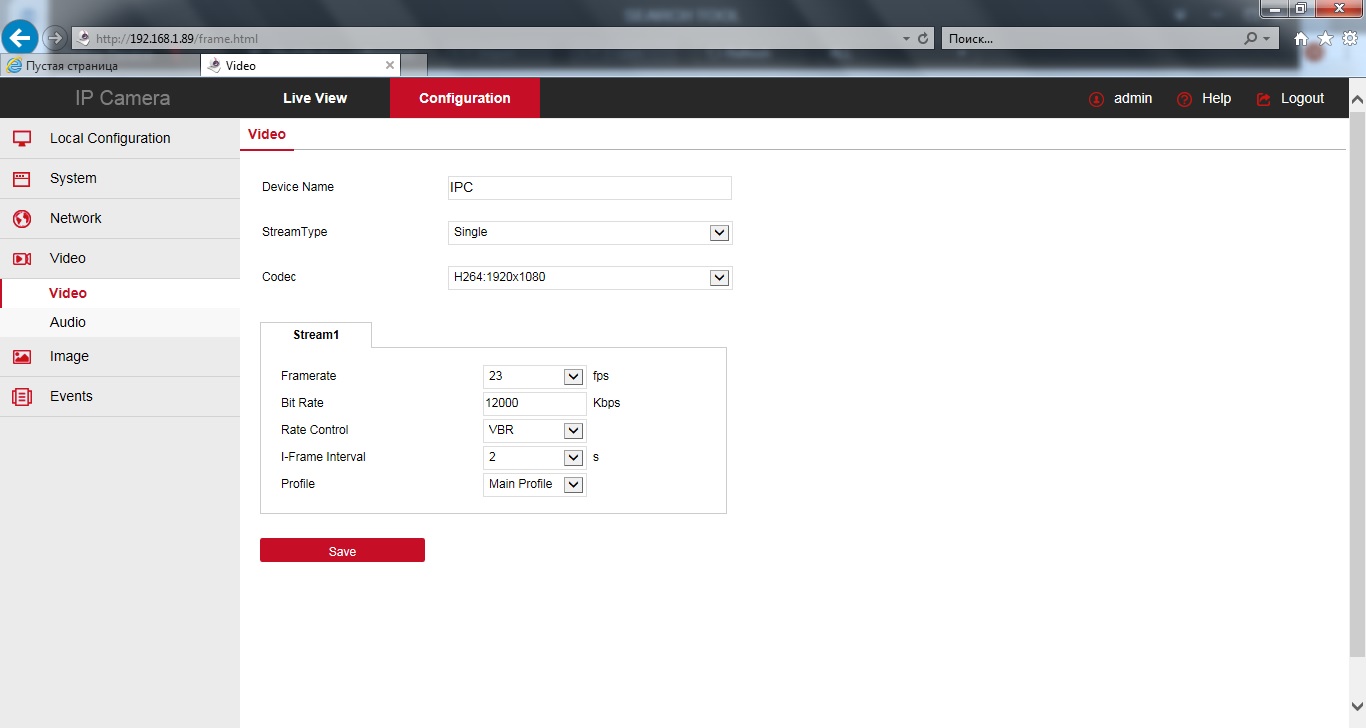The width and height of the screenshot is (1366, 728).
Task: Open the Audio settings submenu item
Action: (68, 322)
